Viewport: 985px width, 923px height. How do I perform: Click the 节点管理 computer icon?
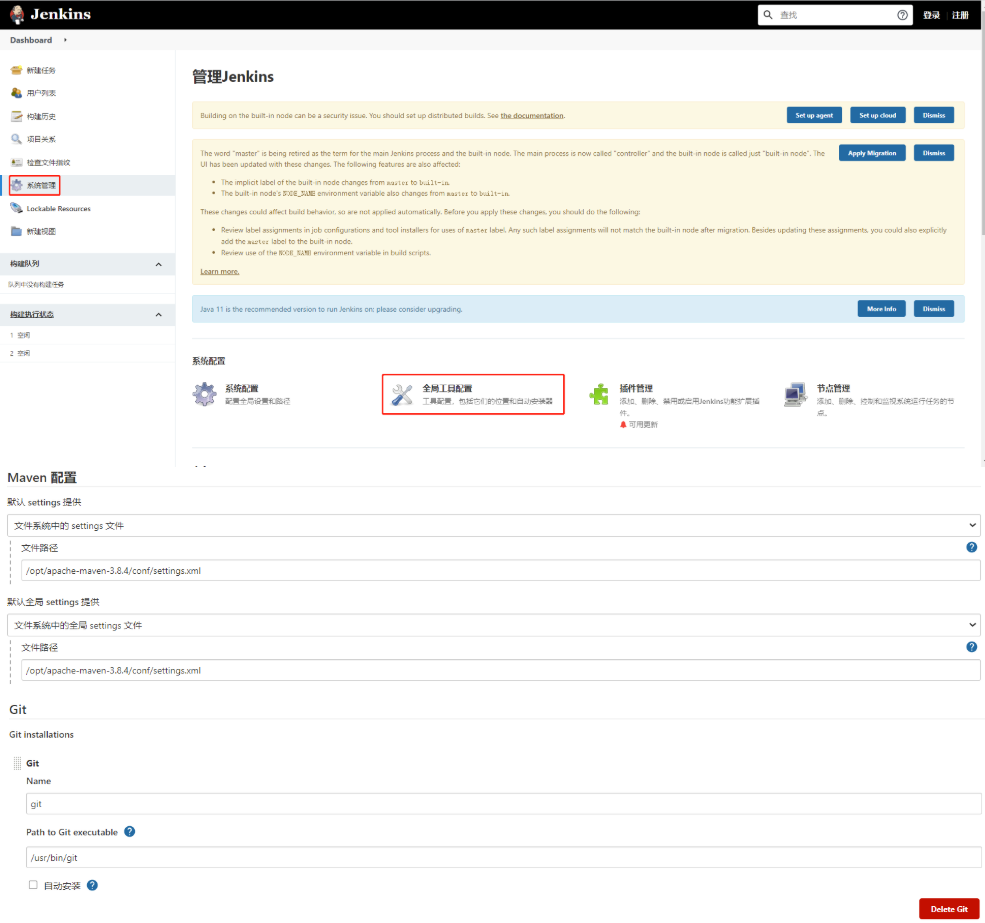796,395
